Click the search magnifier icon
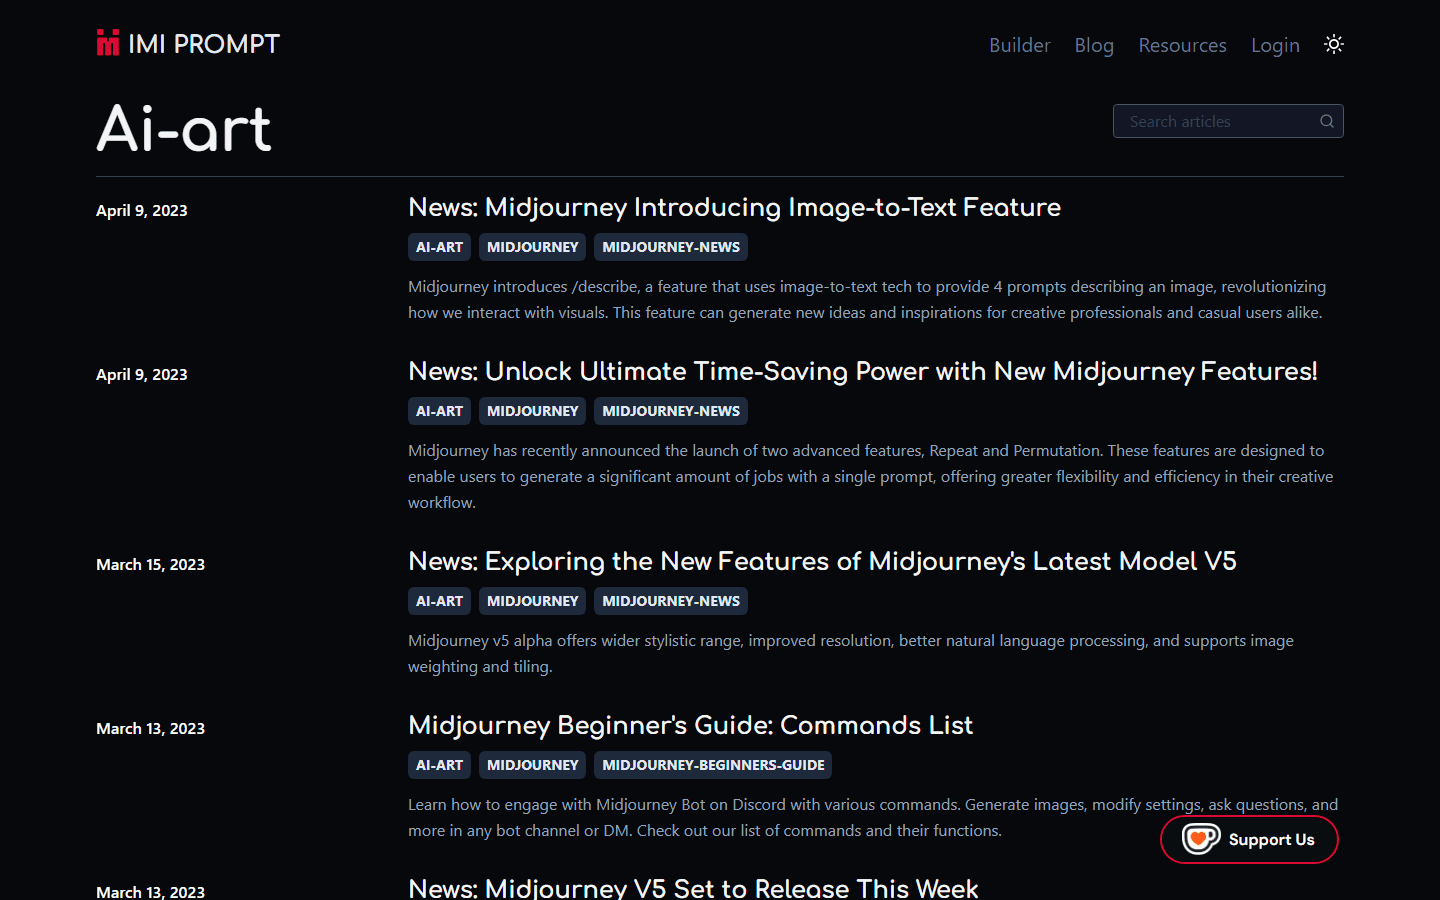 point(1327,121)
